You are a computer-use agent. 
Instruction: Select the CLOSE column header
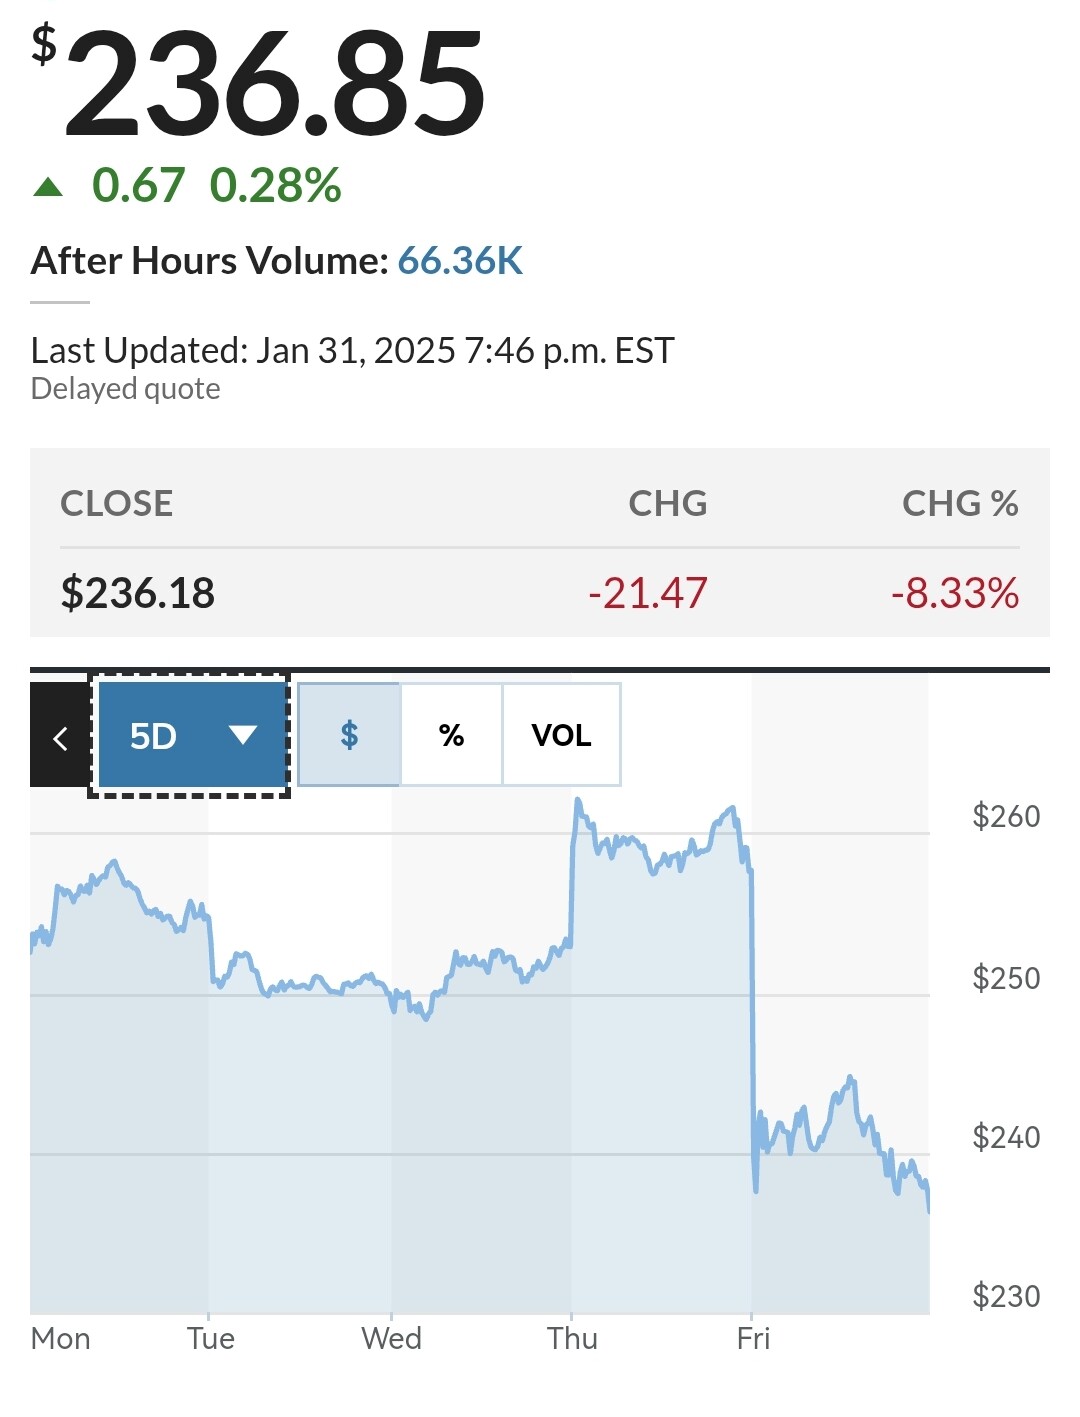[x=117, y=503]
